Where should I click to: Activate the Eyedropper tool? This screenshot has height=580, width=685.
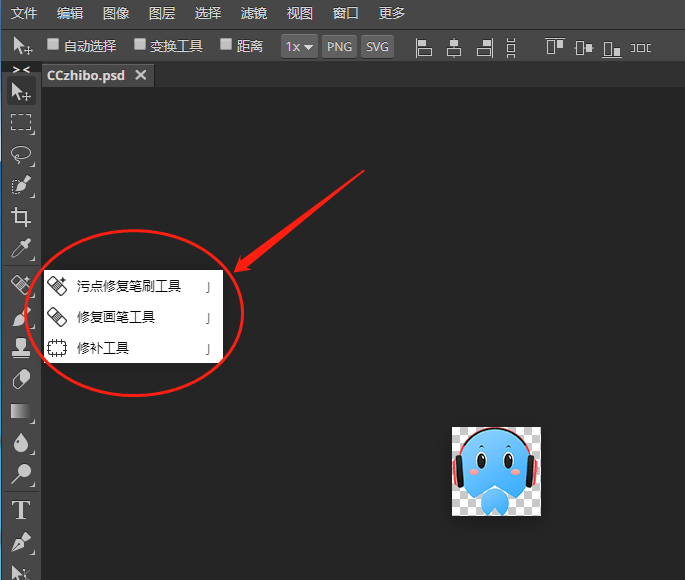(21, 248)
